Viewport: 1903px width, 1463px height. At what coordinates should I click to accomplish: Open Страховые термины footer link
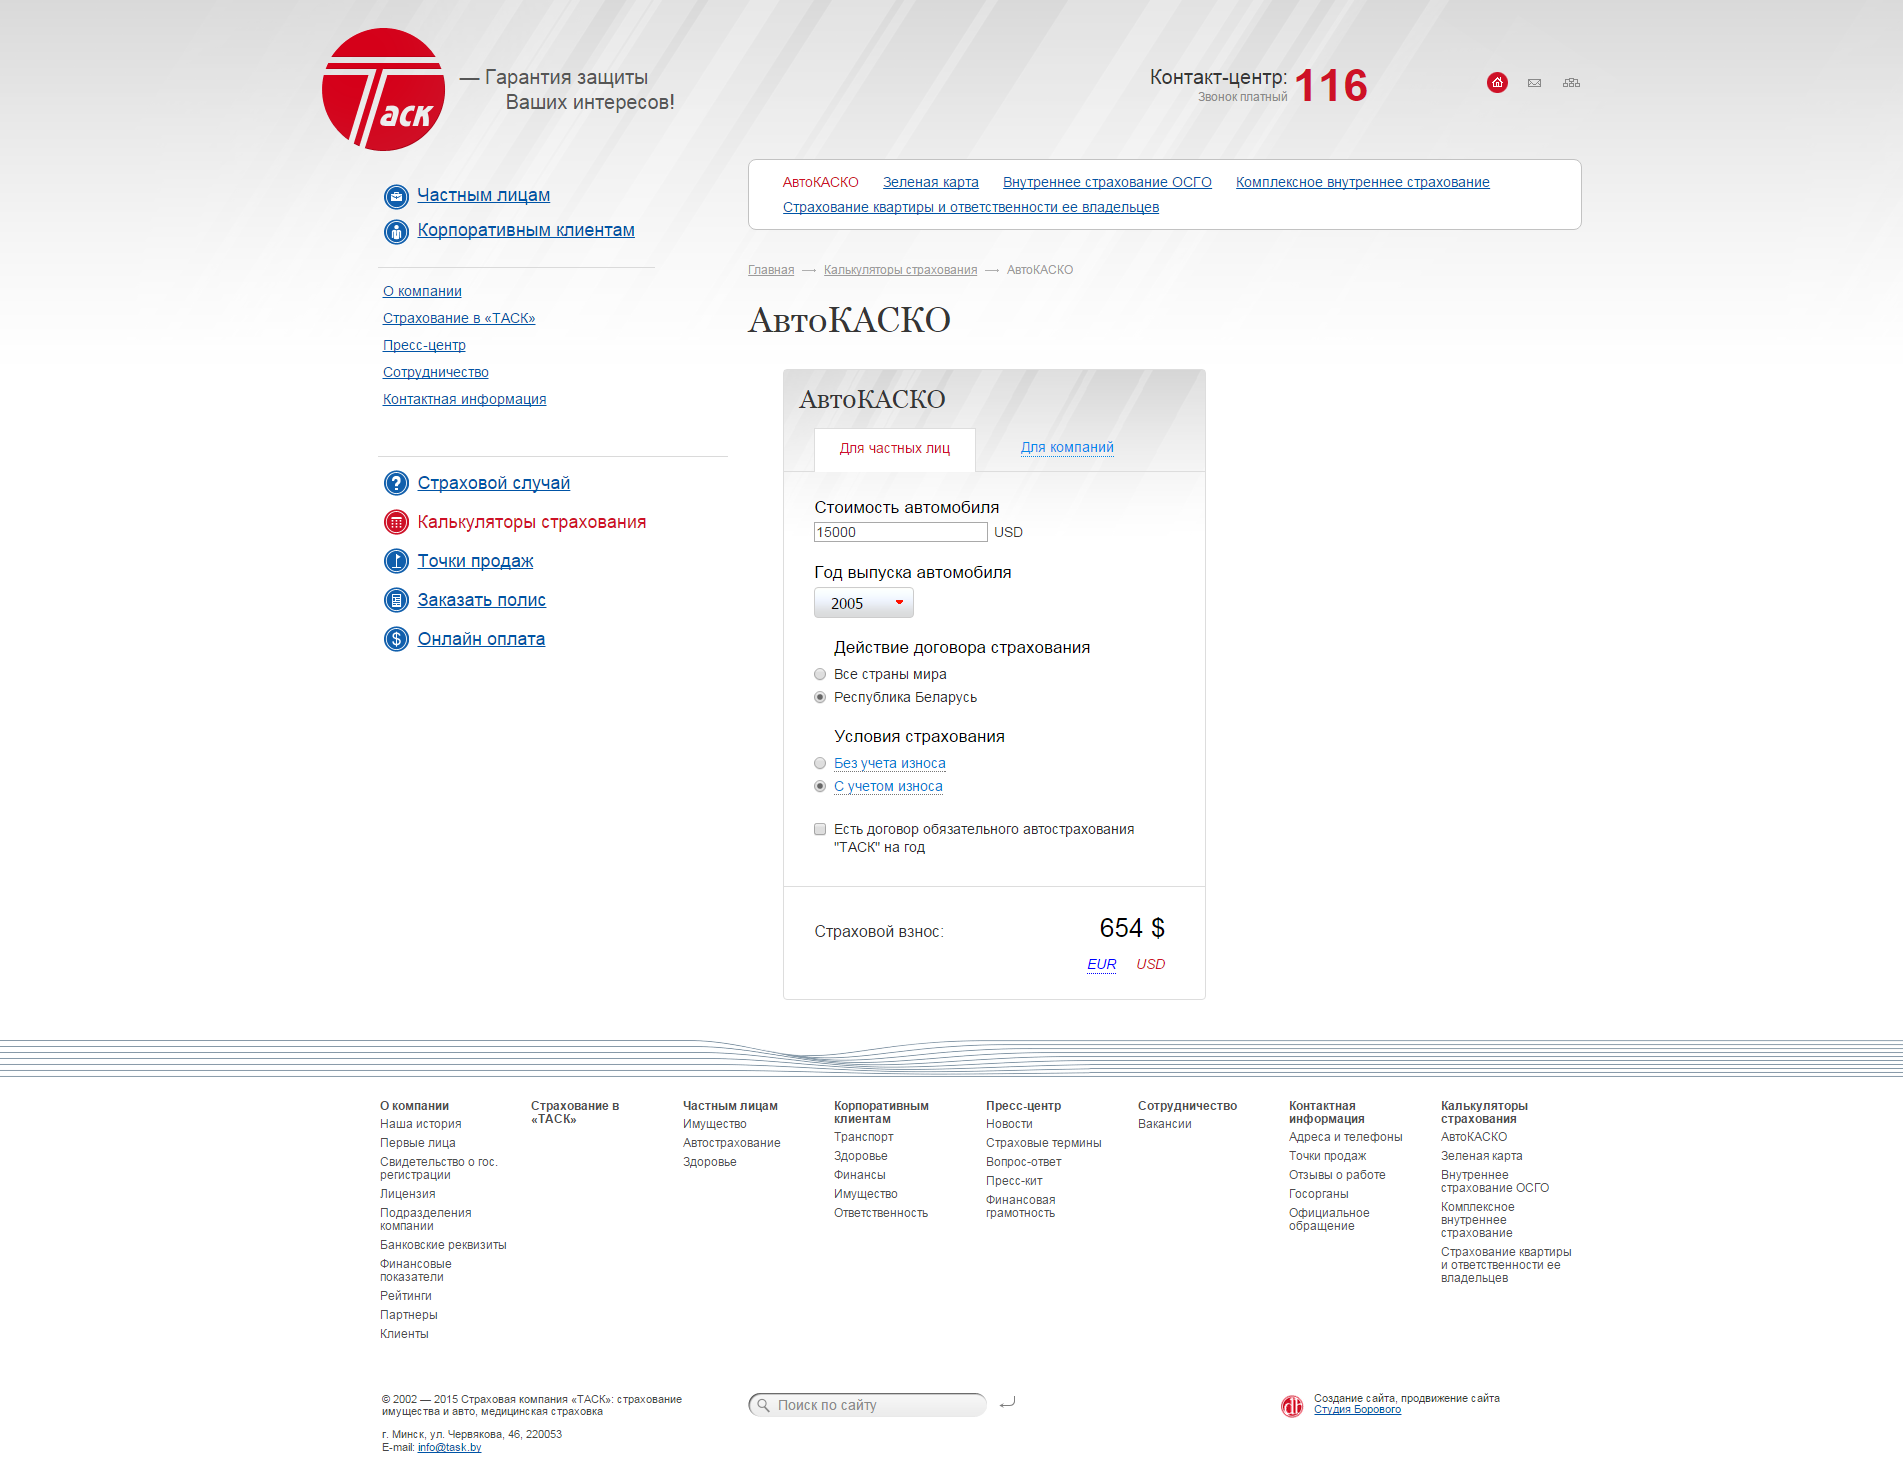tap(1044, 1143)
